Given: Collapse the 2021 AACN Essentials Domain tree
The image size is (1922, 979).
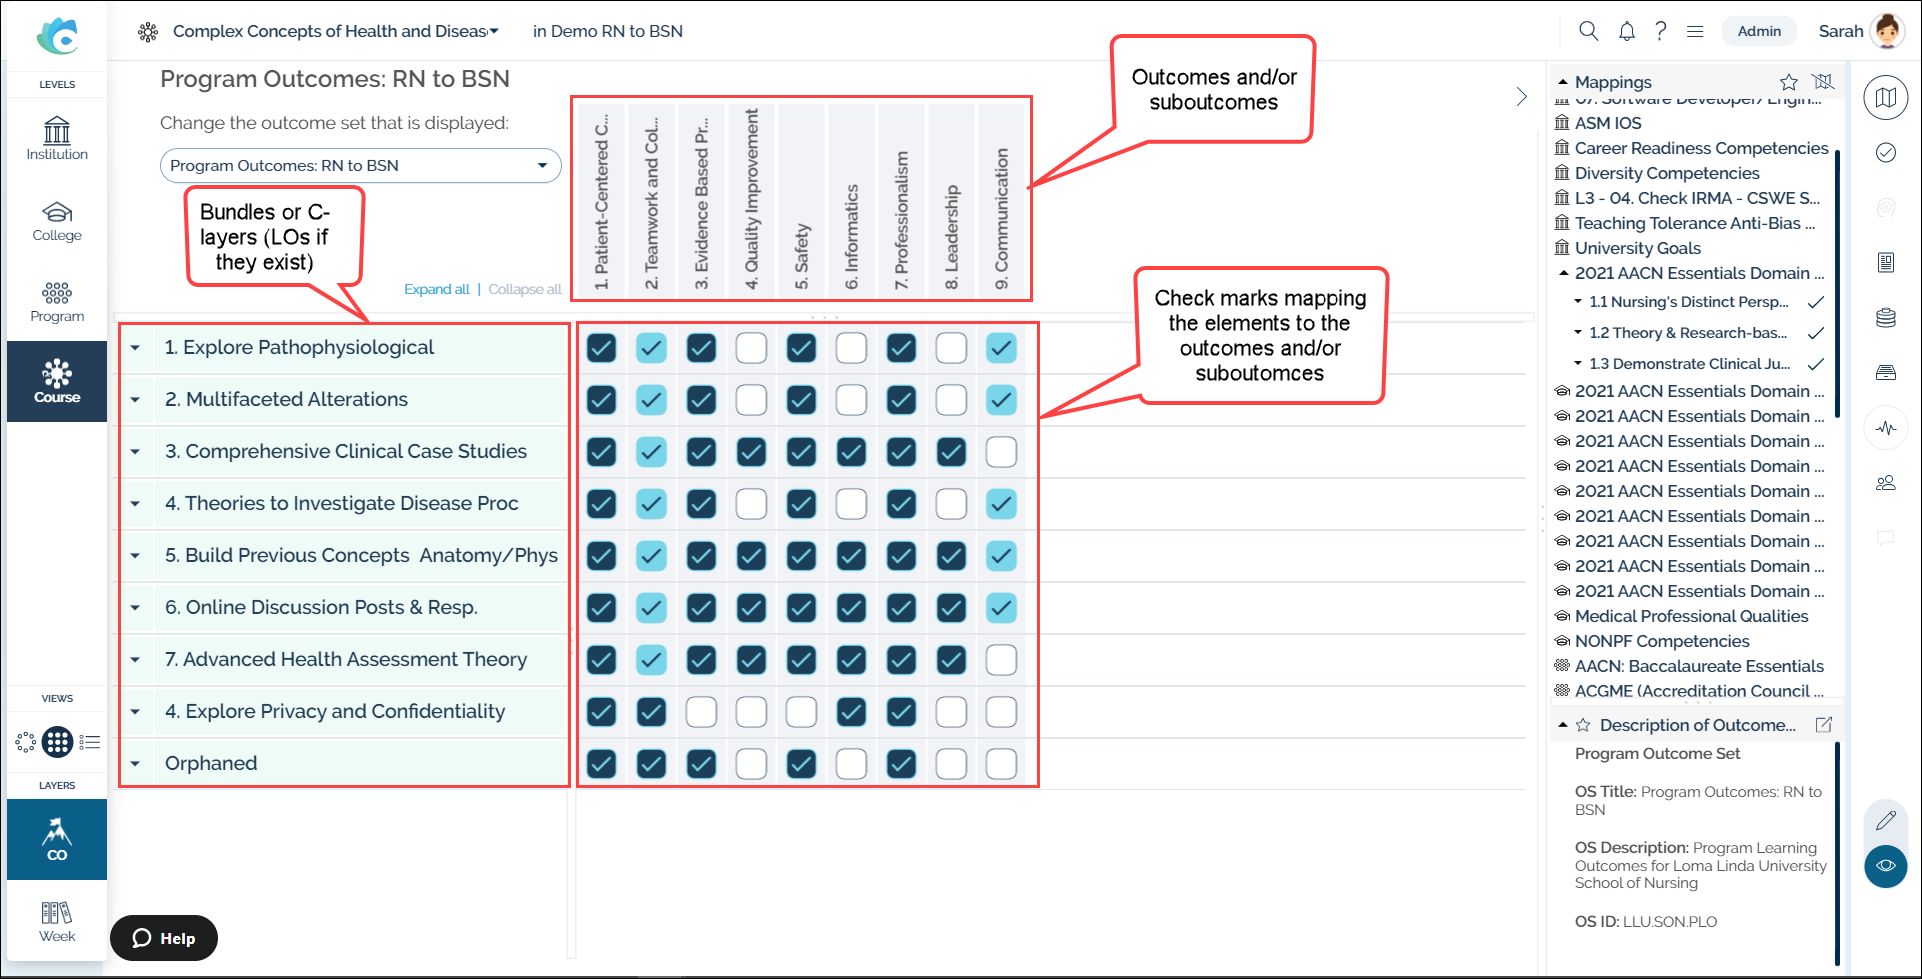Looking at the screenshot, I should click(x=1563, y=273).
